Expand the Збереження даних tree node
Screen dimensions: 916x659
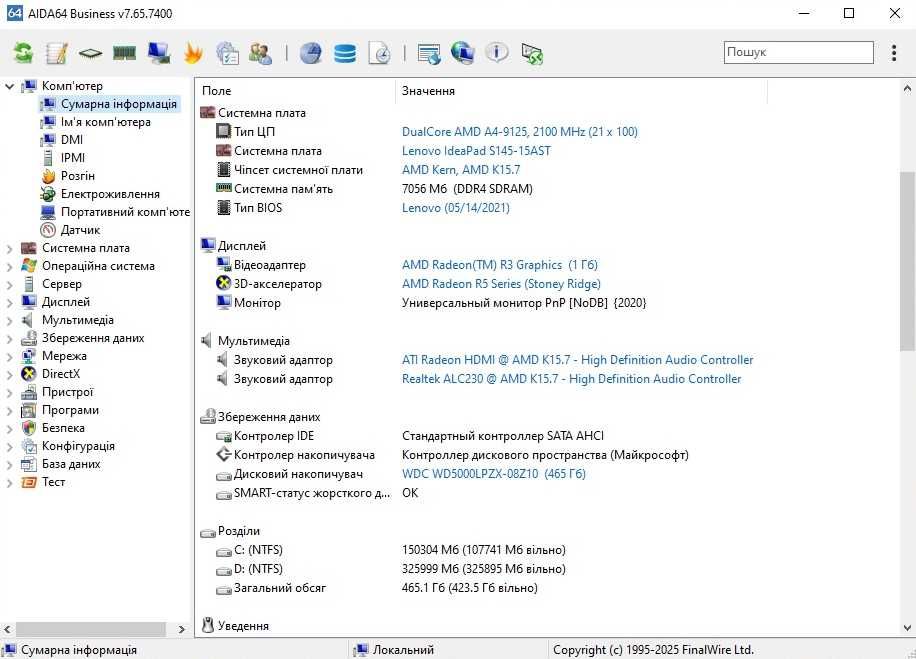point(9,338)
